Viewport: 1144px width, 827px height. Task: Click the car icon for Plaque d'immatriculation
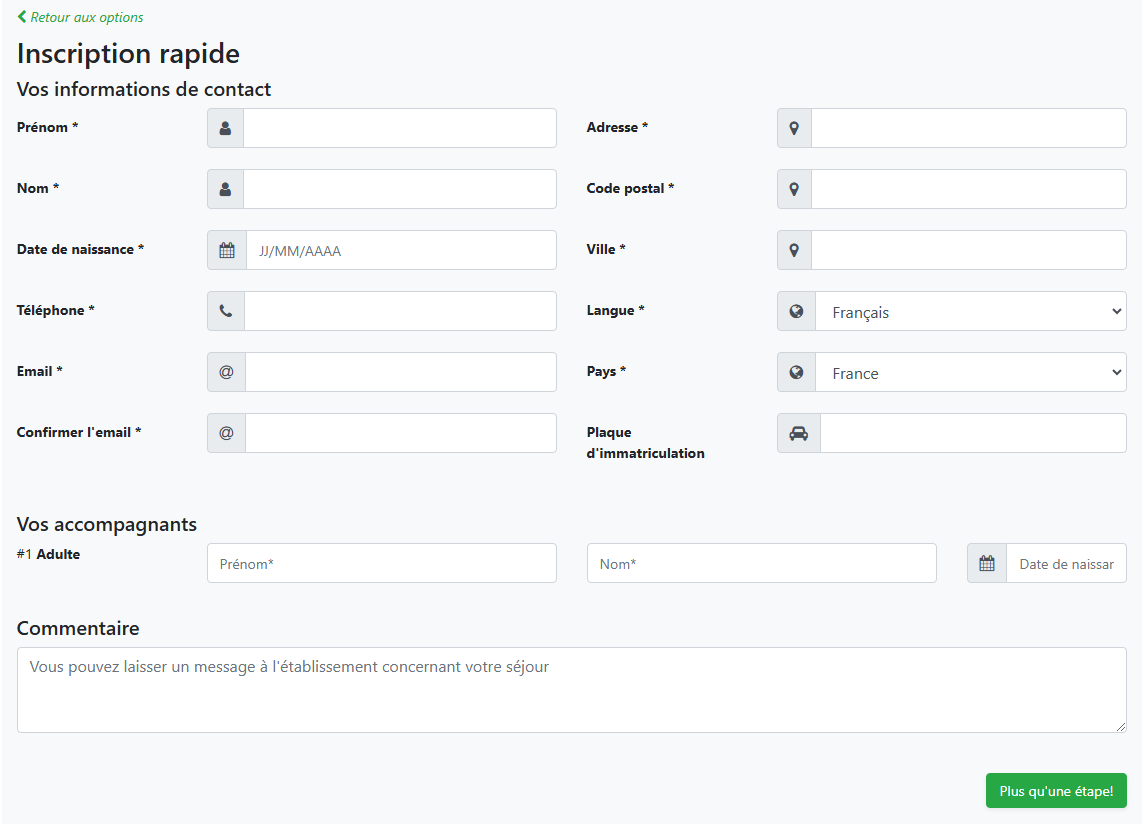pos(798,433)
